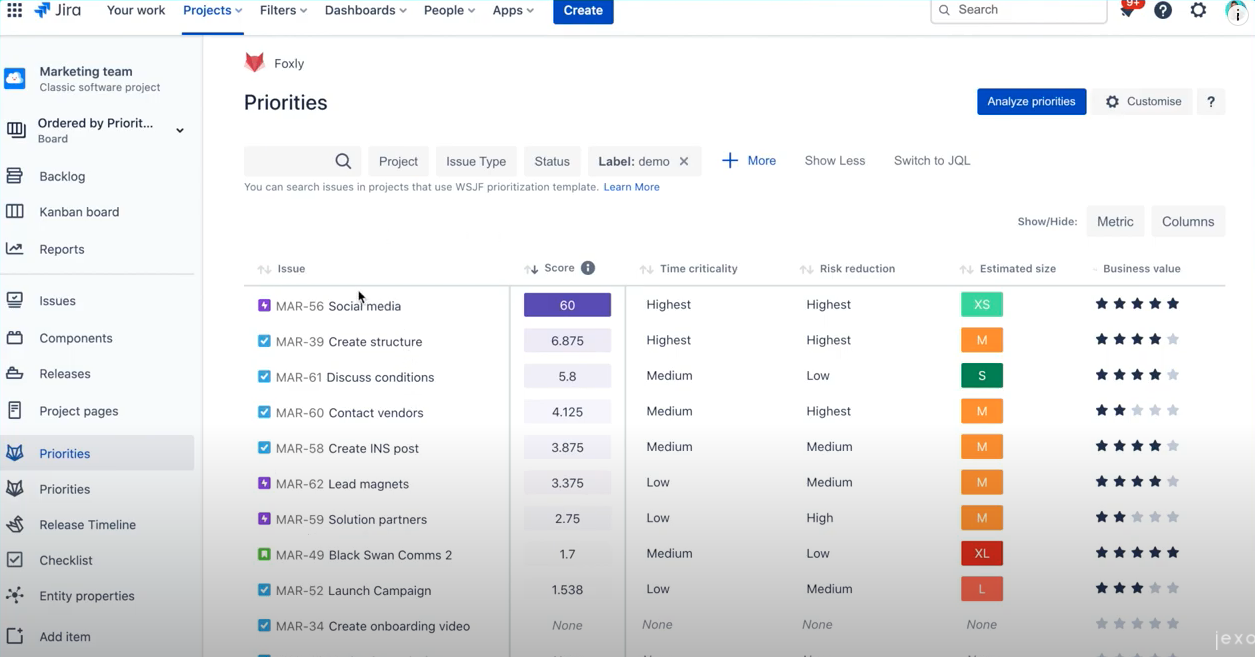Click the magnifier icon in the filter search
This screenshot has height=657, width=1255.
[343, 160]
